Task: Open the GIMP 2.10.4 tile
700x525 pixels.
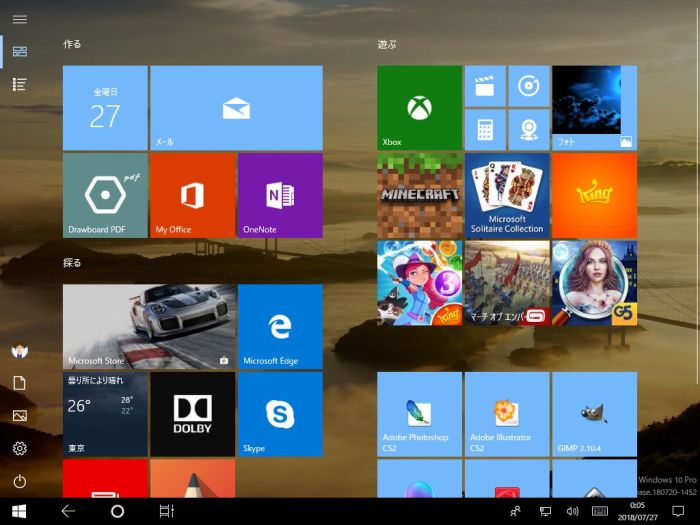Action: (594, 414)
